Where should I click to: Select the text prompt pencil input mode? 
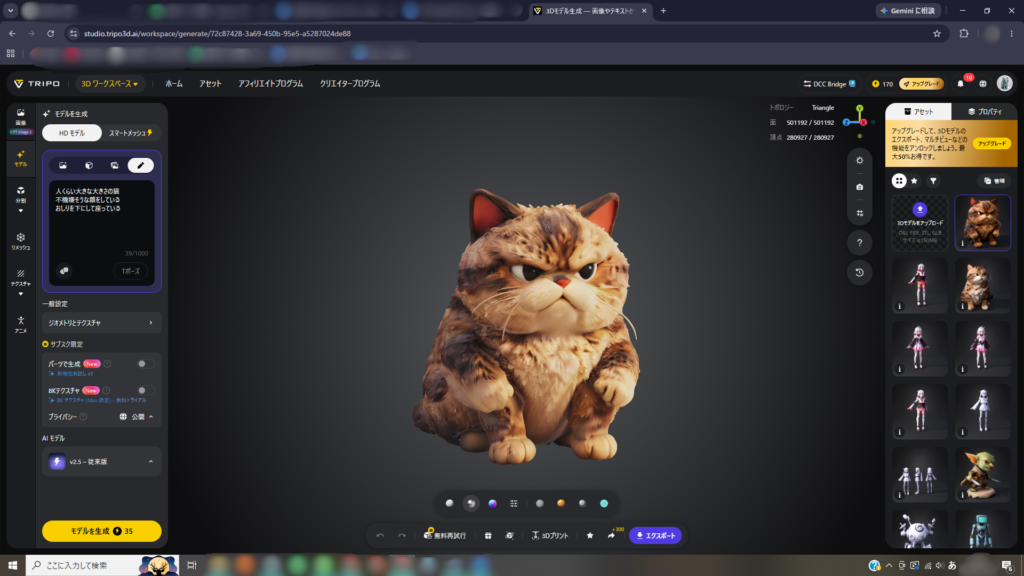(140, 165)
